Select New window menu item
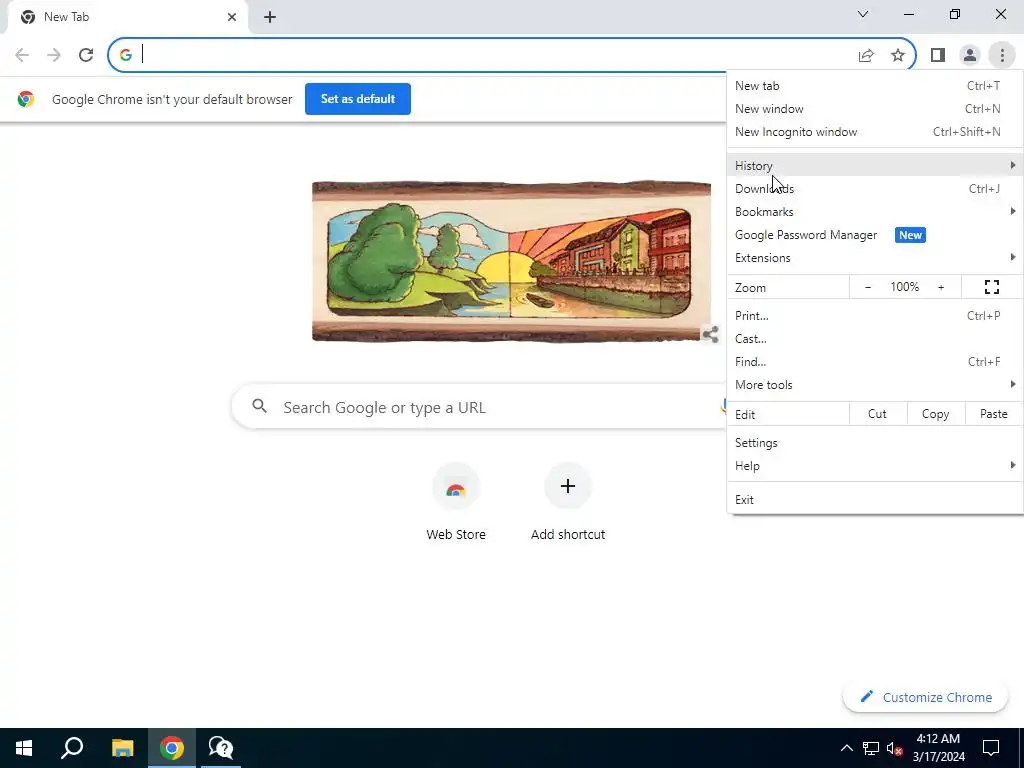 click(x=874, y=109)
